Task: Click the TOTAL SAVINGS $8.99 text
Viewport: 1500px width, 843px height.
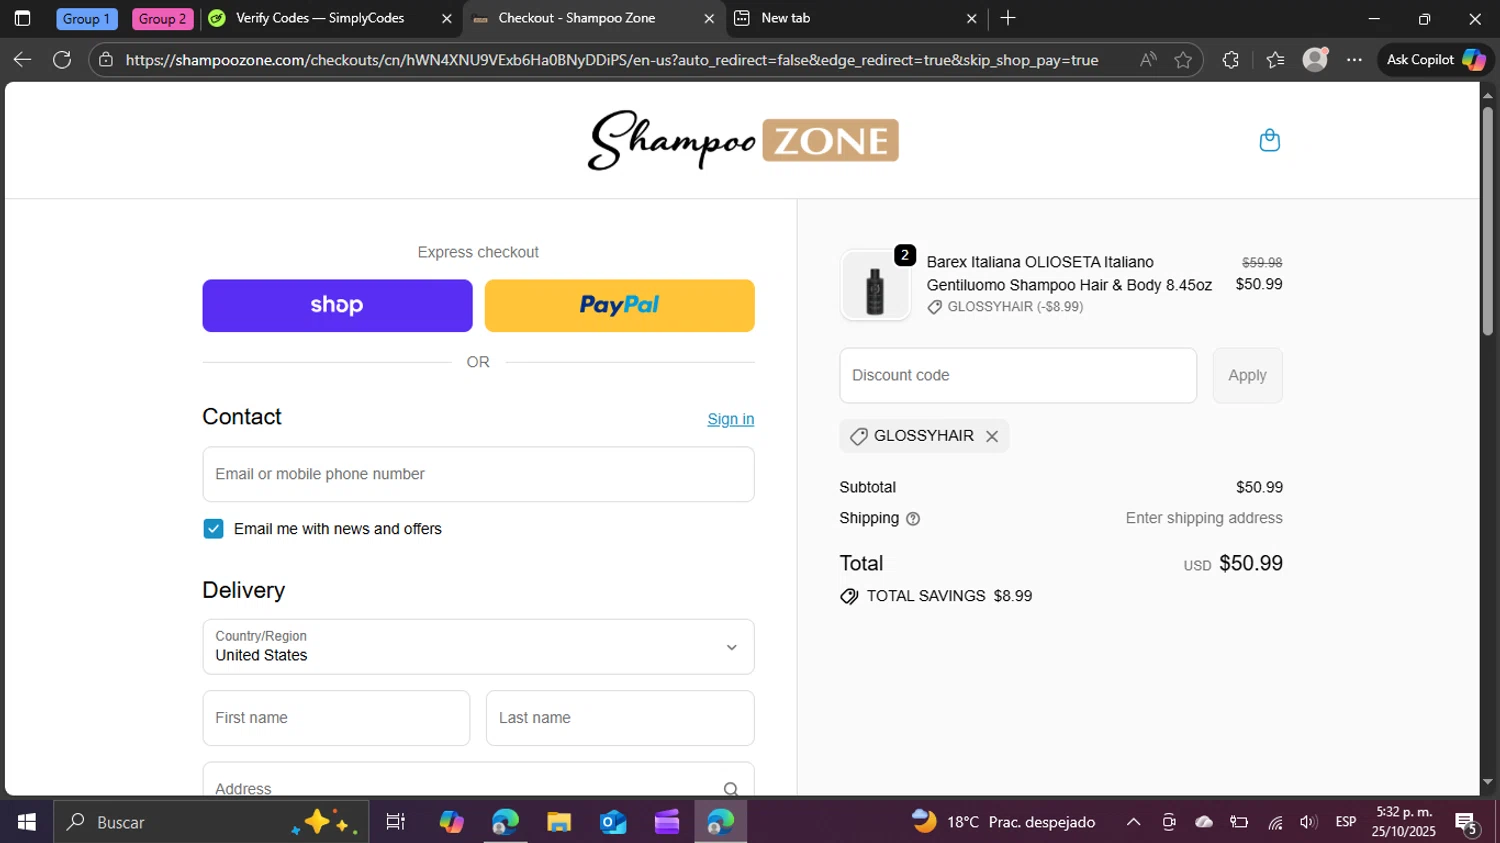Action: point(949,596)
